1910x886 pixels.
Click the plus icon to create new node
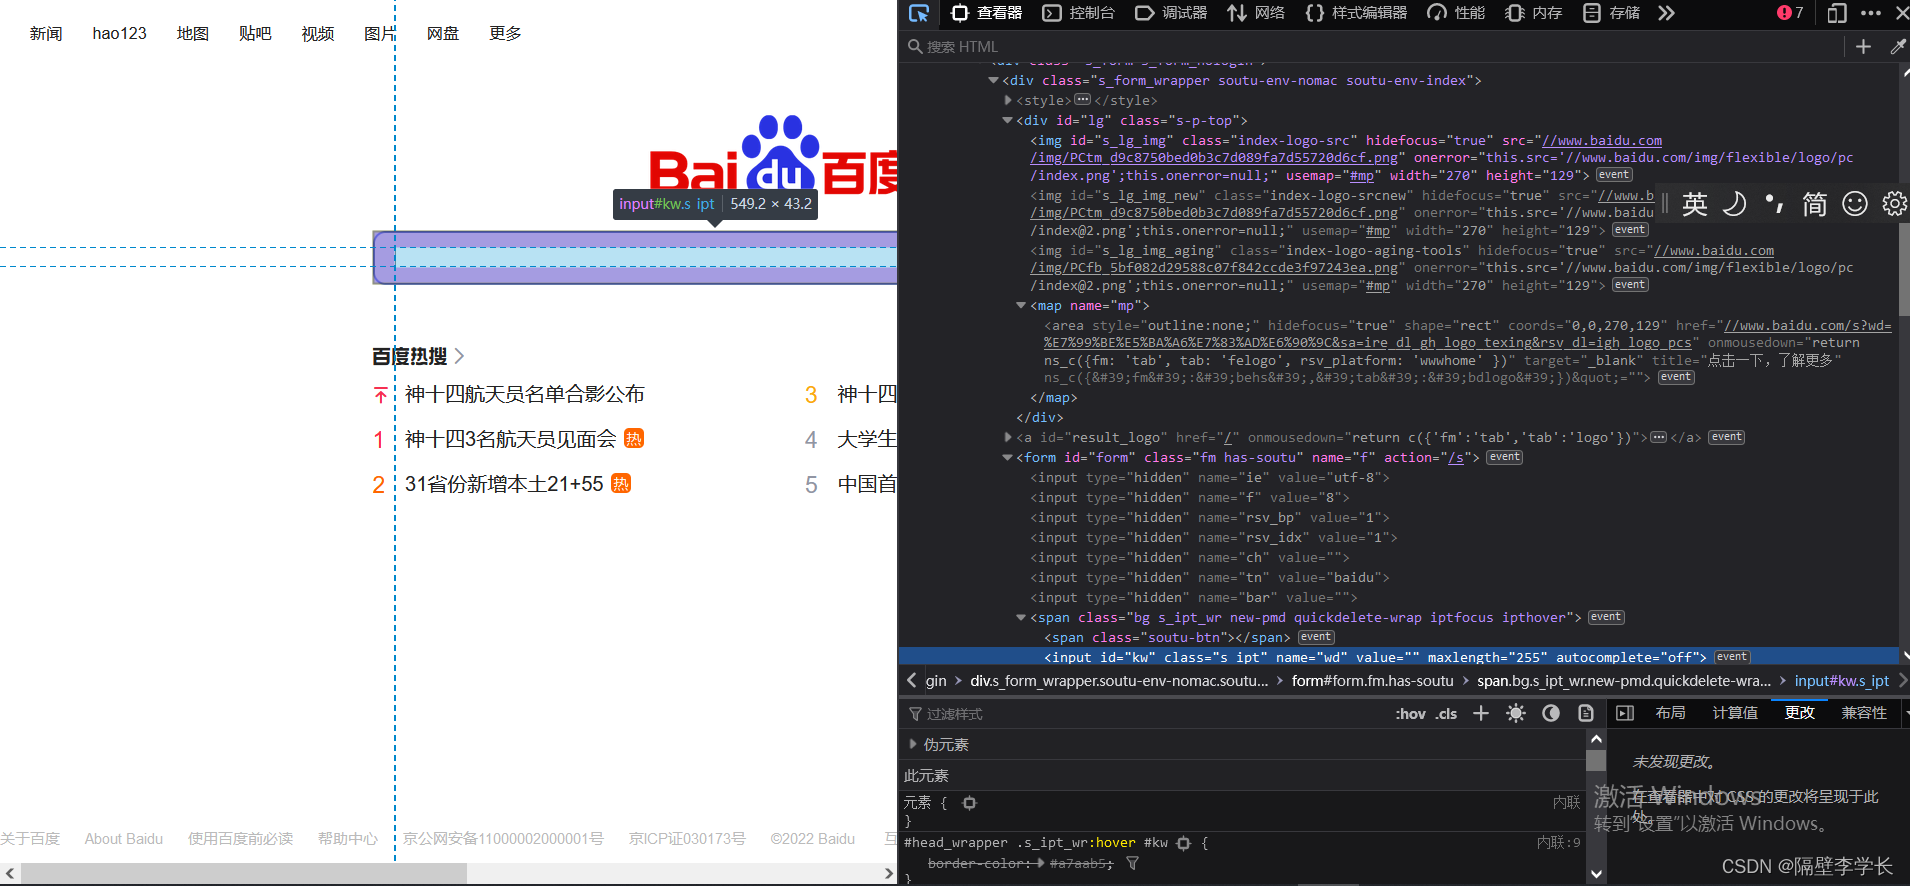[1863, 47]
